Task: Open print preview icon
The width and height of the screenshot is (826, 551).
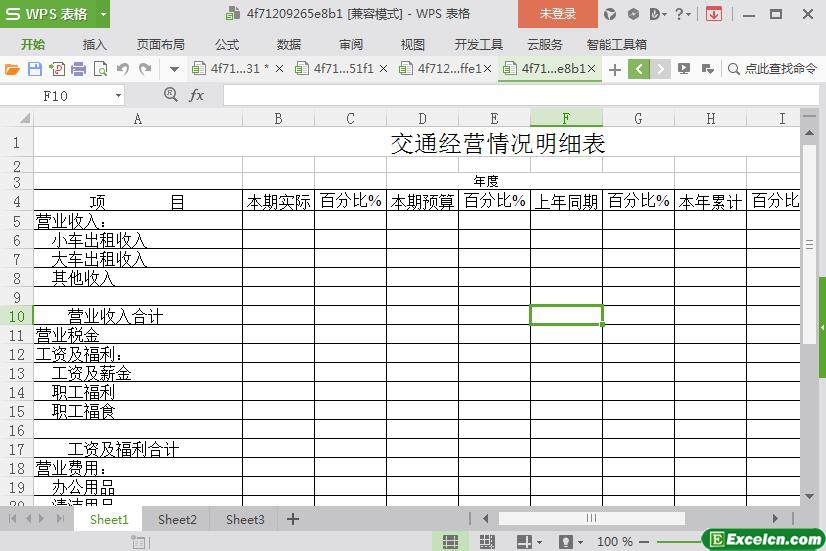Action: coord(100,69)
